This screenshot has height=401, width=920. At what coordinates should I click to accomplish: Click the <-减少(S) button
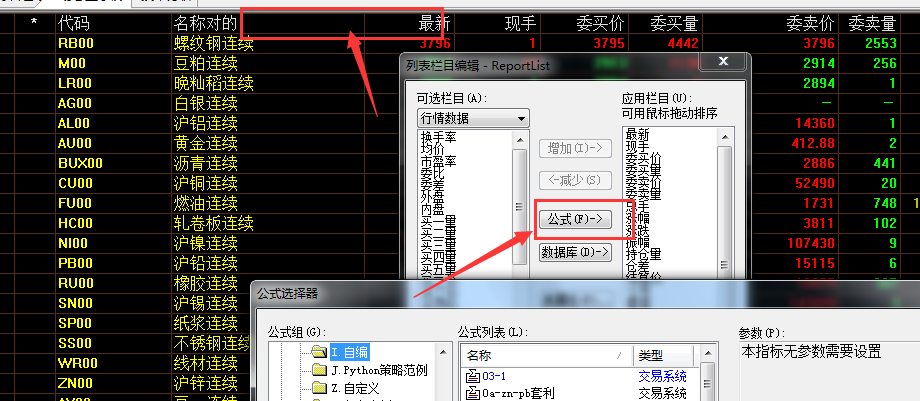point(575,180)
